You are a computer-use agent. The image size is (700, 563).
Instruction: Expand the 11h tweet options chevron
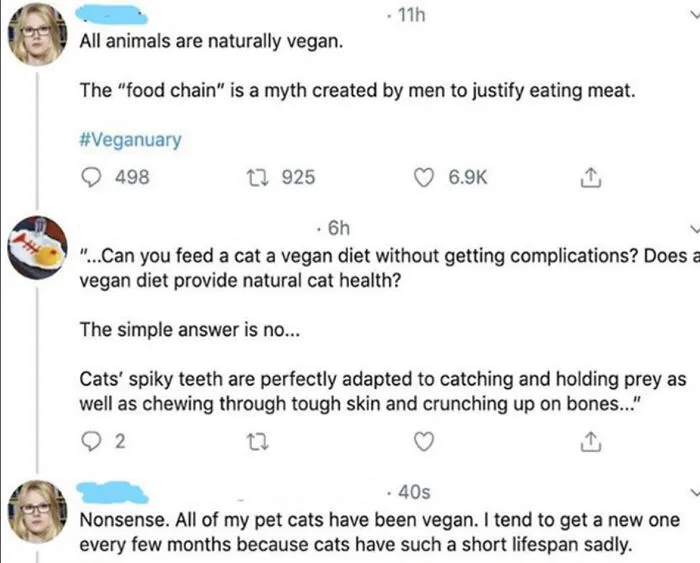pos(693,15)
